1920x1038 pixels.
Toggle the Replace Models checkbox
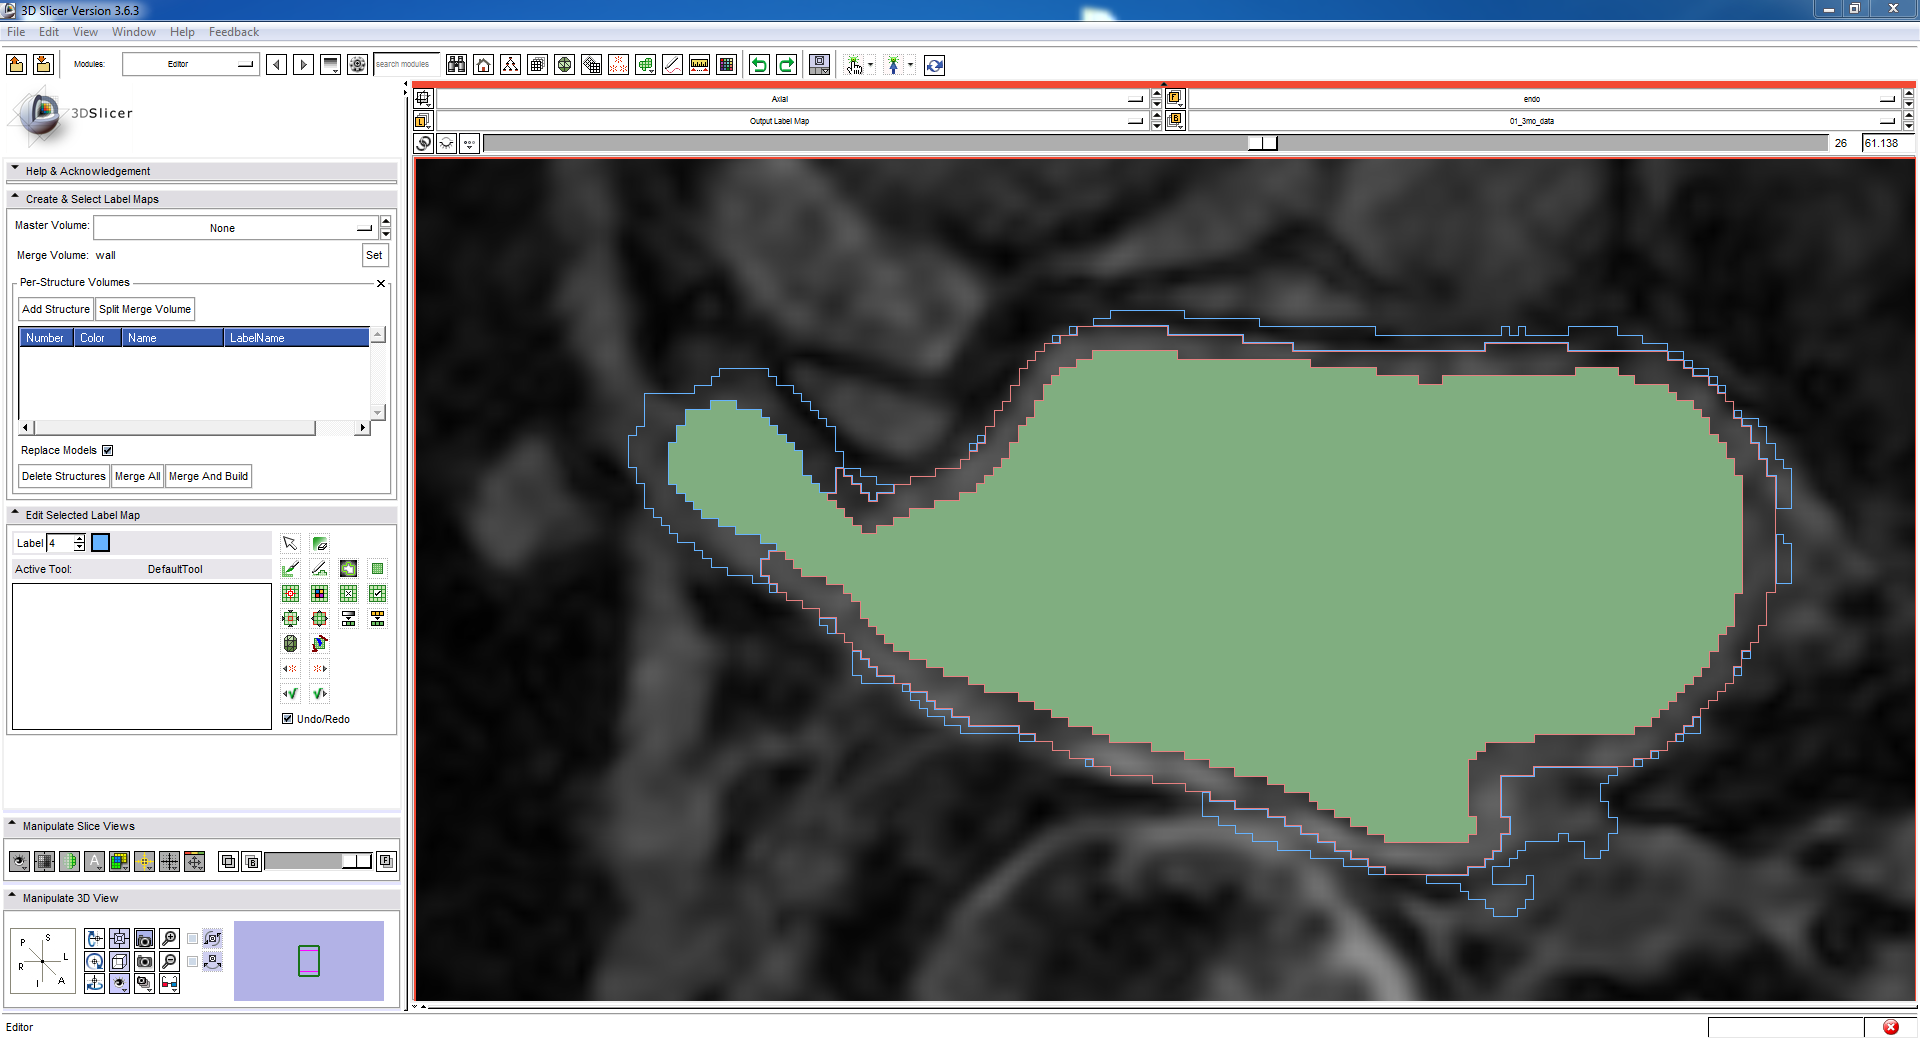(x=108, y=451)
